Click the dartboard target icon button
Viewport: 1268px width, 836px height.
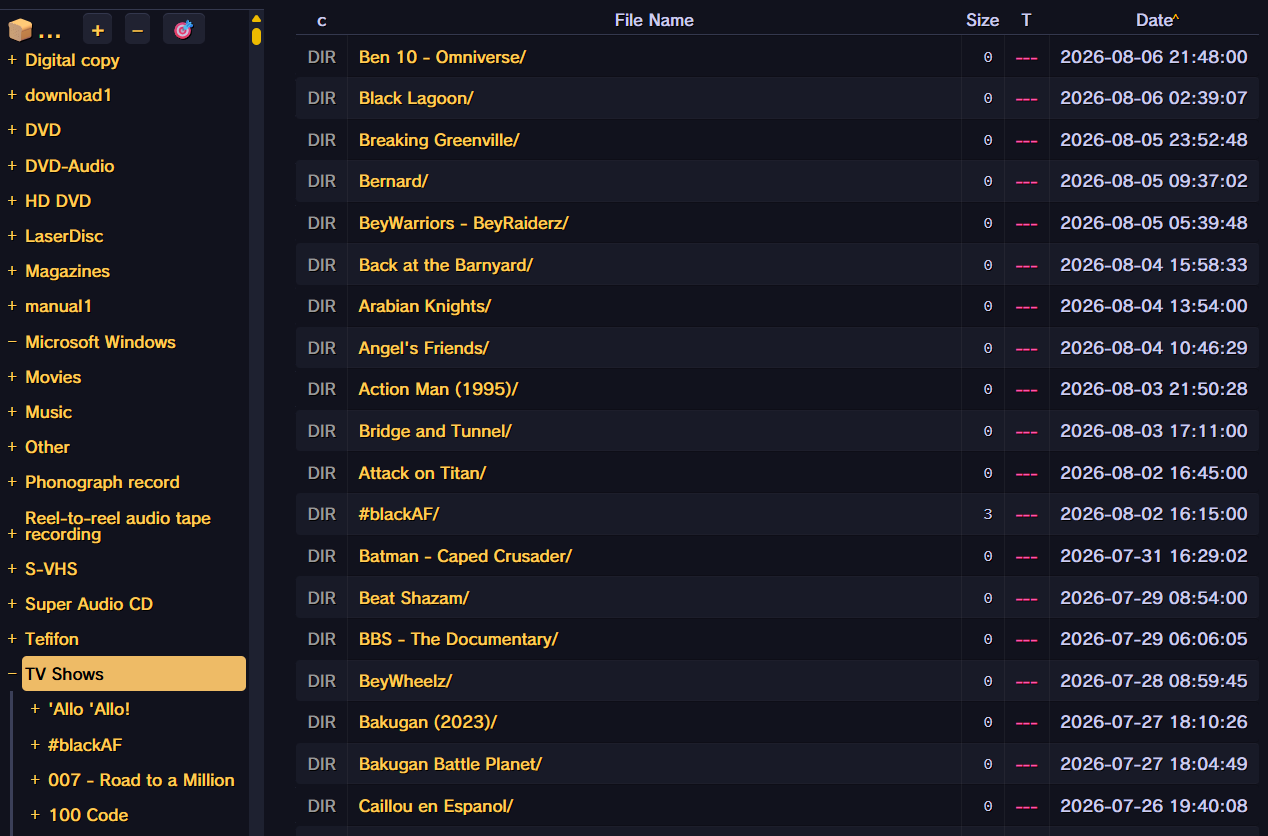click(183, 30)
